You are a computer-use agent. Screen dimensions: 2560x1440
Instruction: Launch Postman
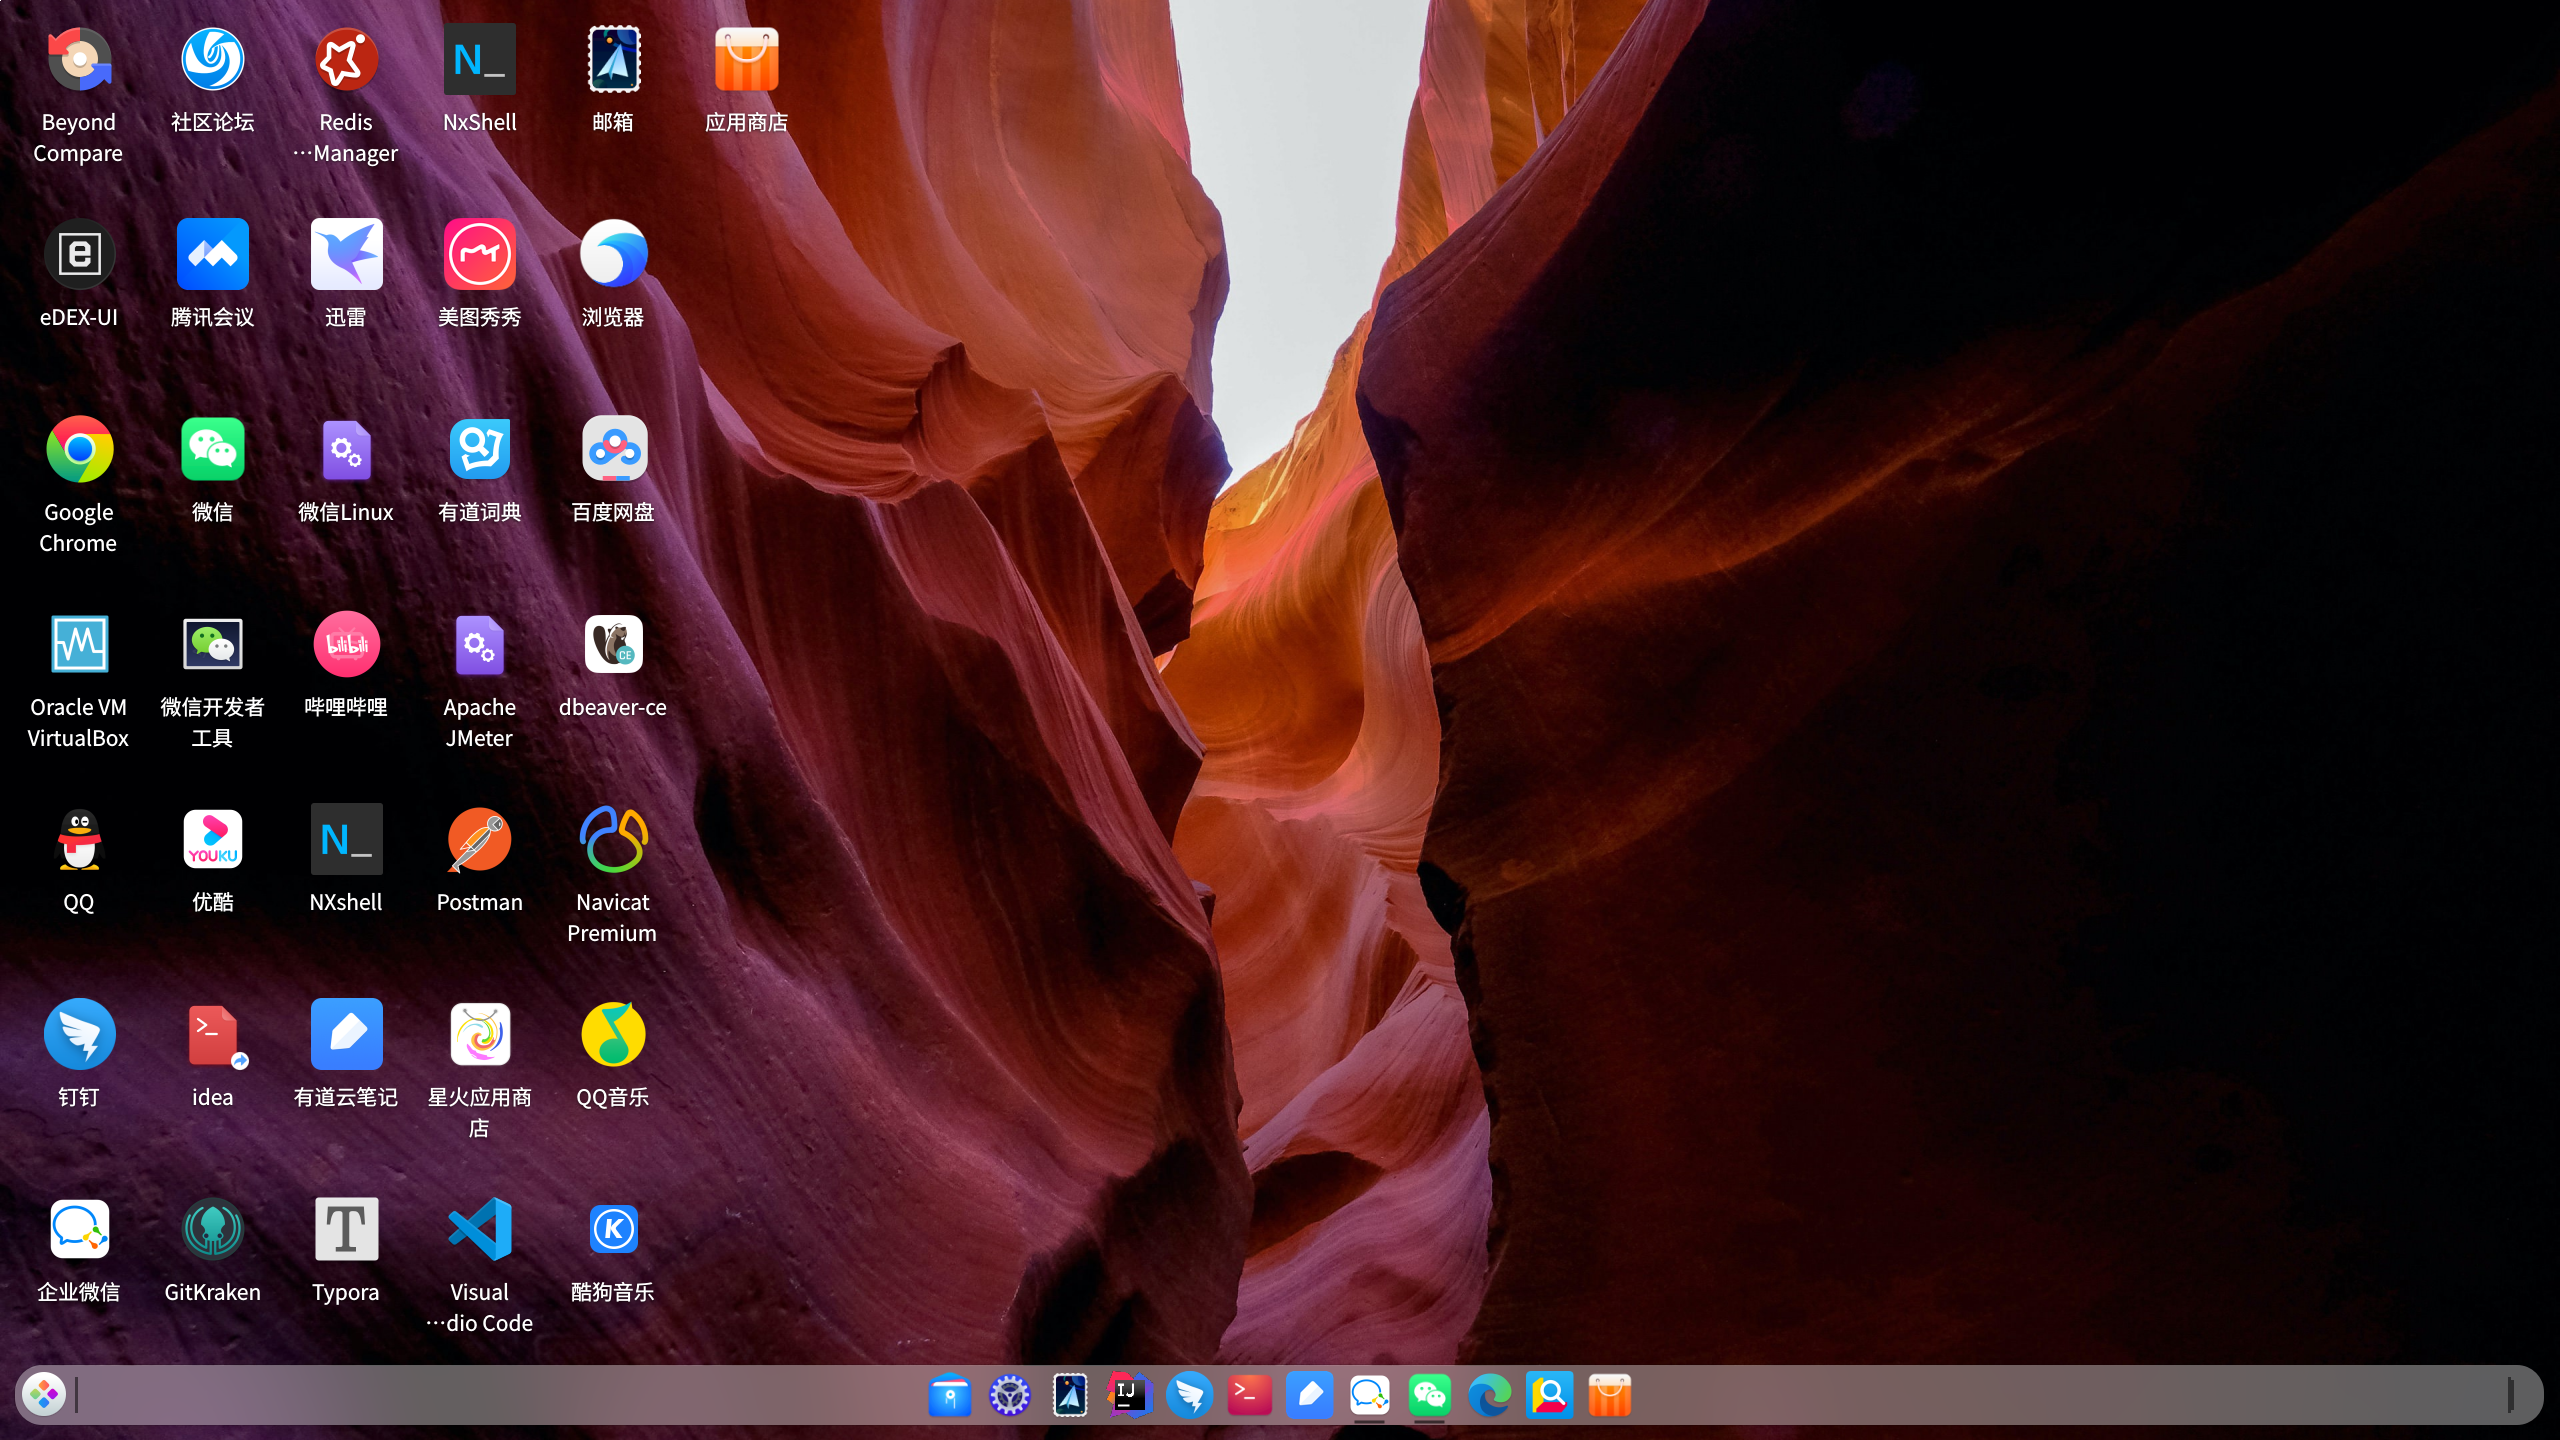(x=479, y=840)
